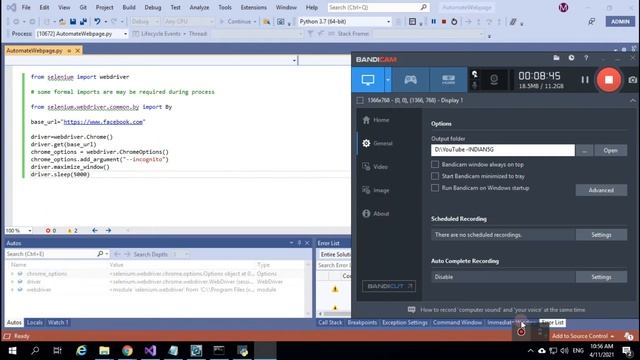Open the Process dropdown showing AutomateWebpage.py

point(82,34)
